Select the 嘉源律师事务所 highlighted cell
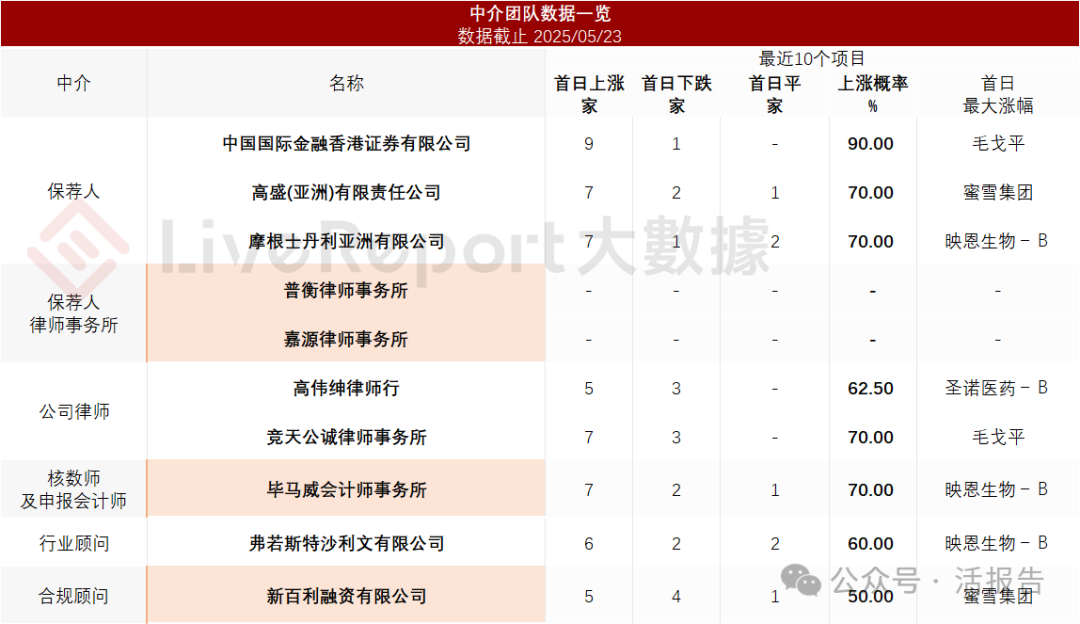This screenshot has width=1080, height=624. (346, 340)
